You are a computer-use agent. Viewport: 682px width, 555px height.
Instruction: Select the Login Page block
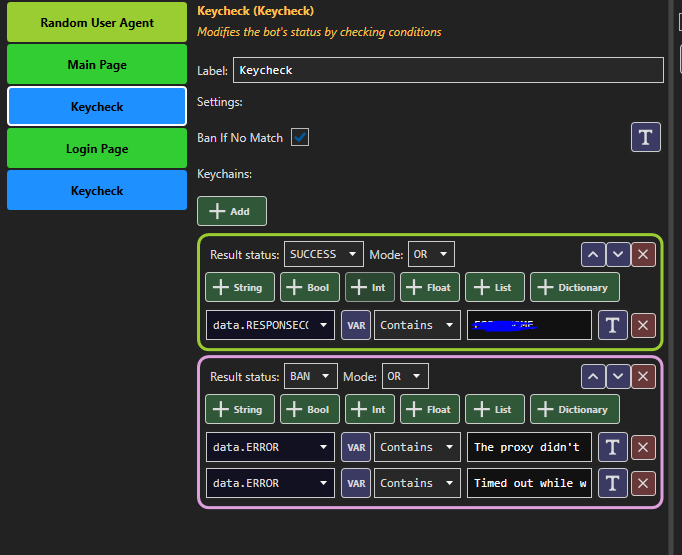click(x=97, y=149)
